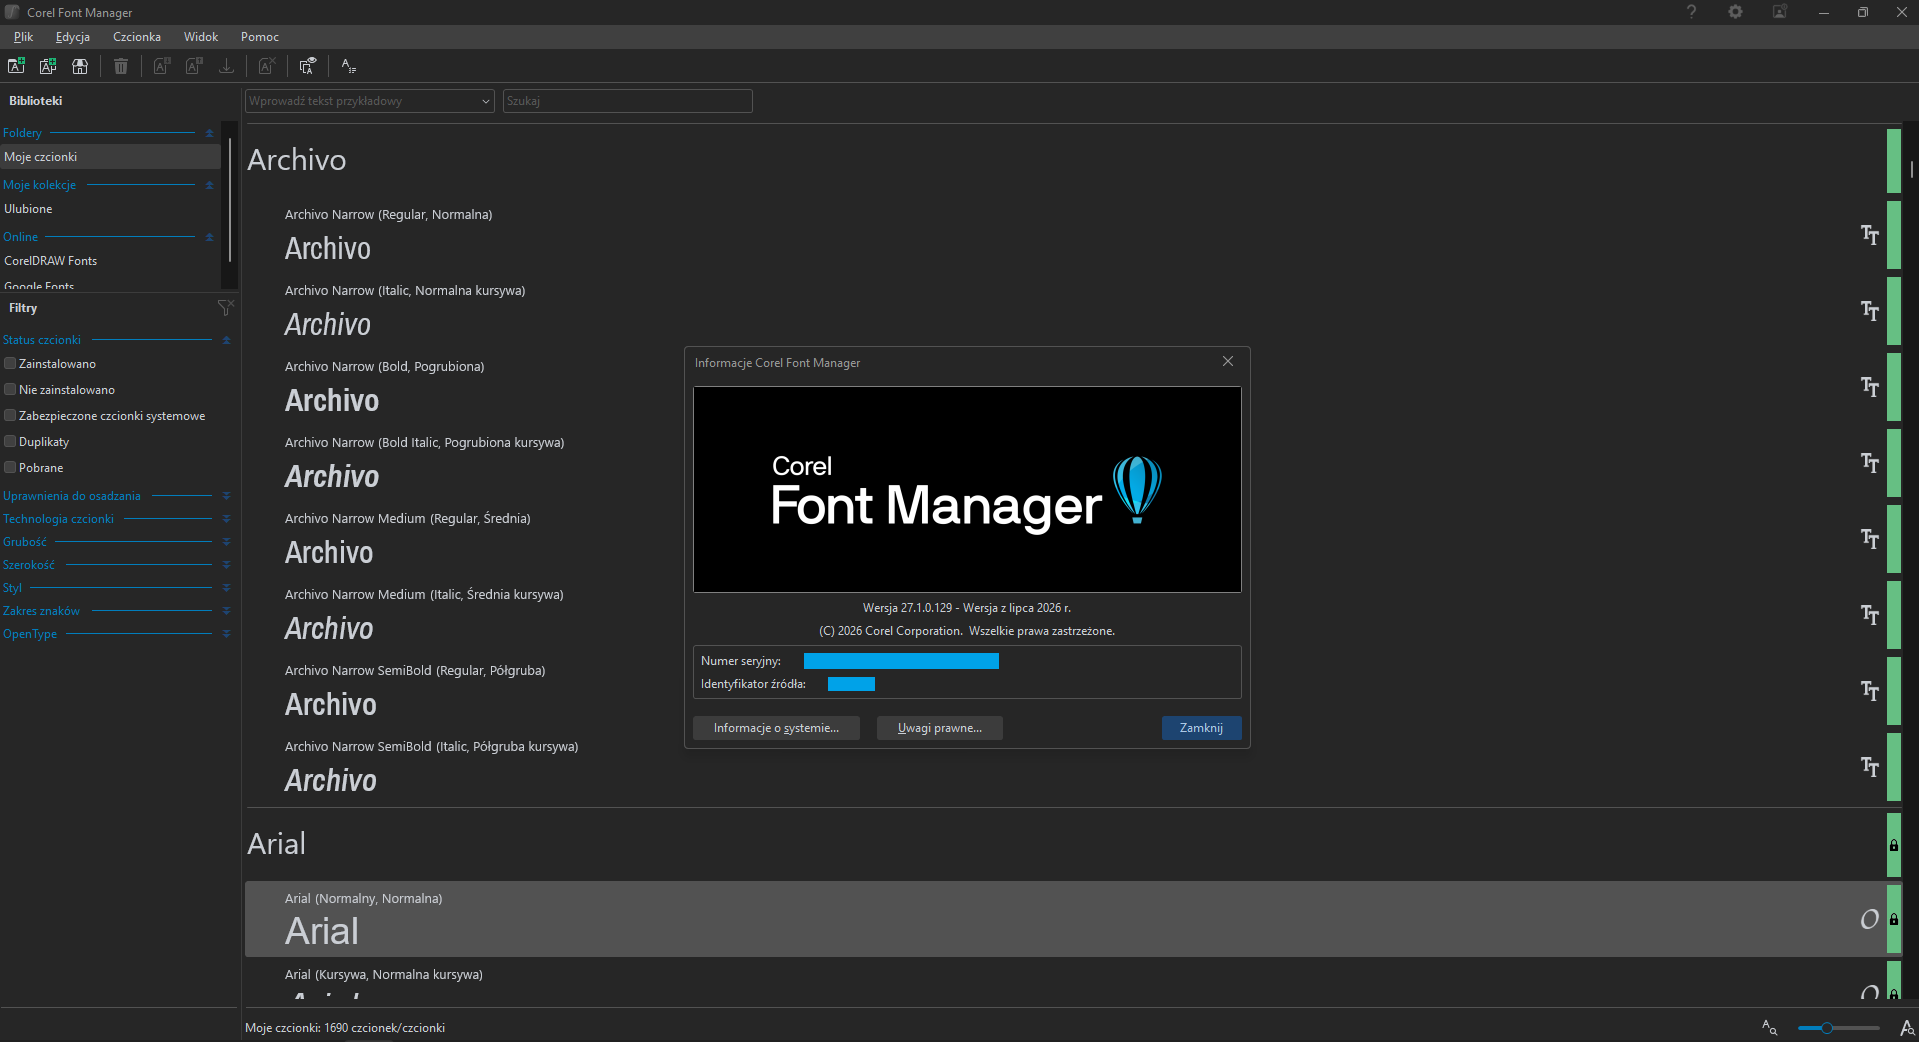Screen dimensions: 1919x1042
Task: Click the clear filters funnel icon
Action: (x=225, y=307)
